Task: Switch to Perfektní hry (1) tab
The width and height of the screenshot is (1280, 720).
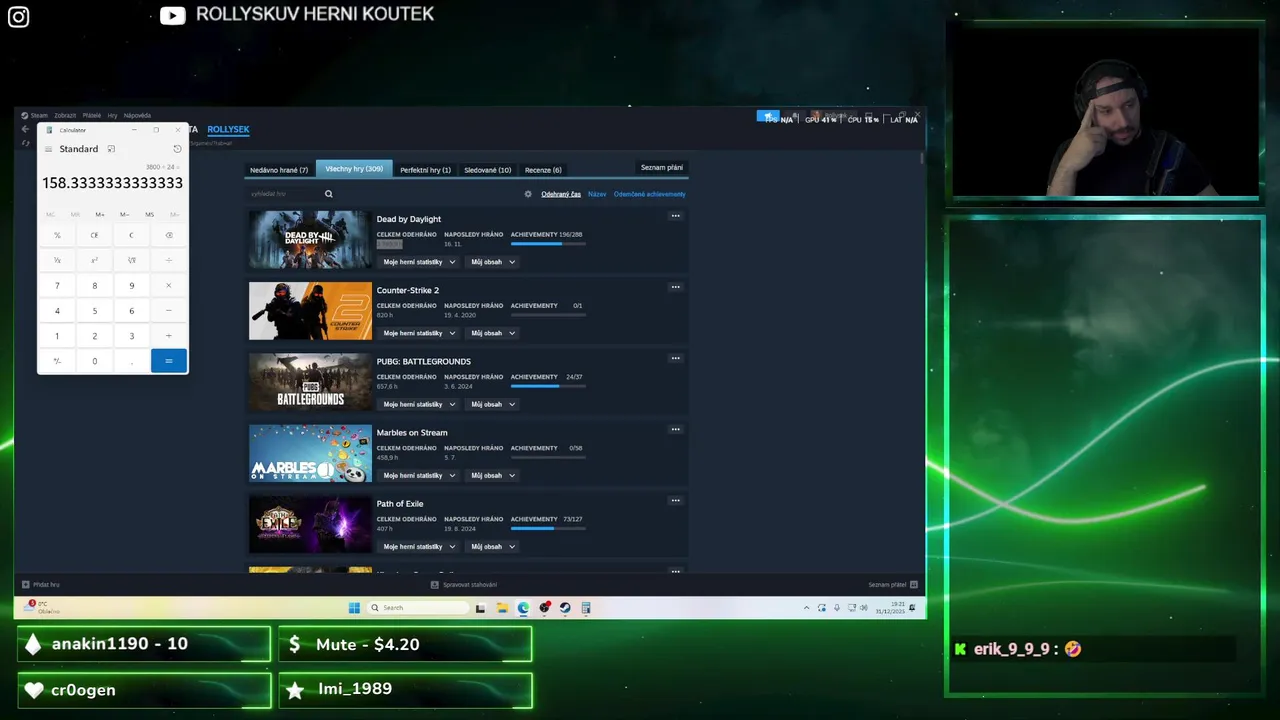Action: click(x=425, y=170)
